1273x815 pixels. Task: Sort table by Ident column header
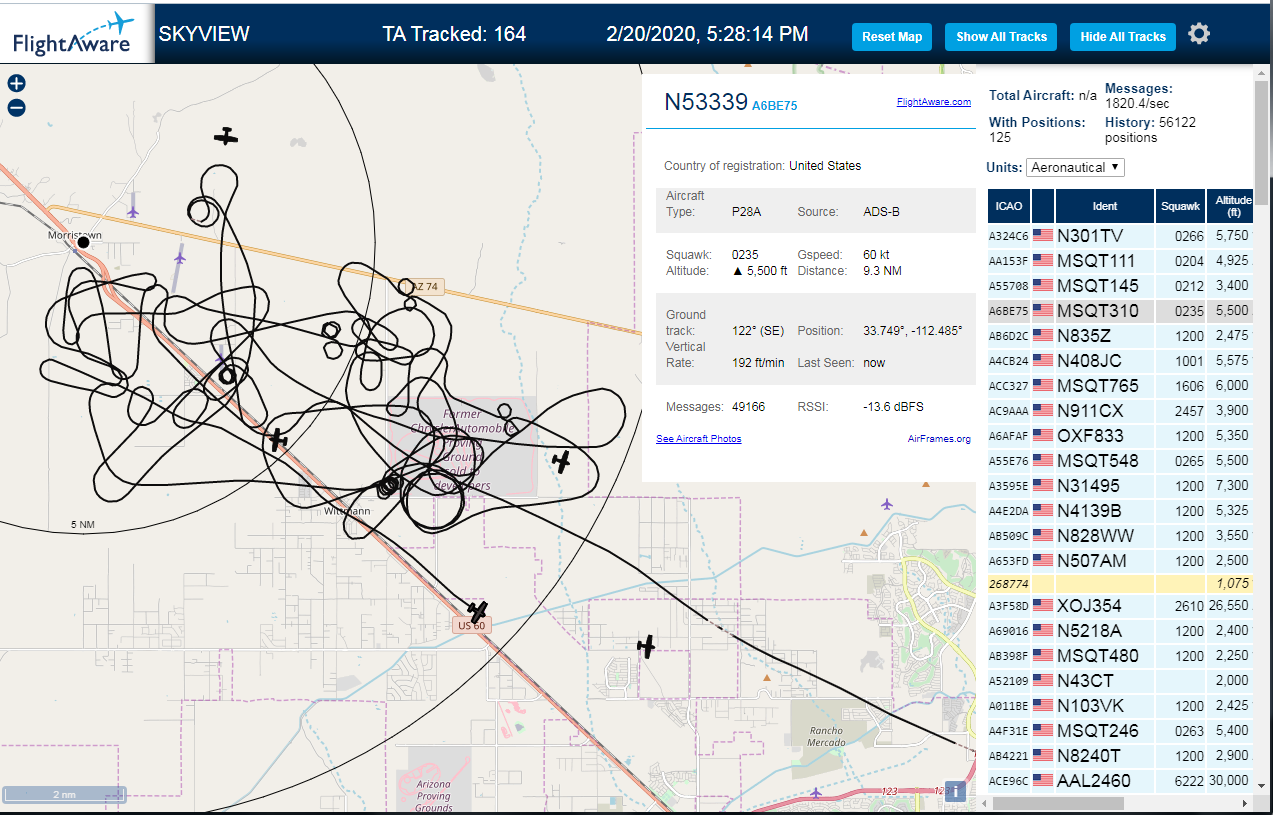(x=1105, y=206)
